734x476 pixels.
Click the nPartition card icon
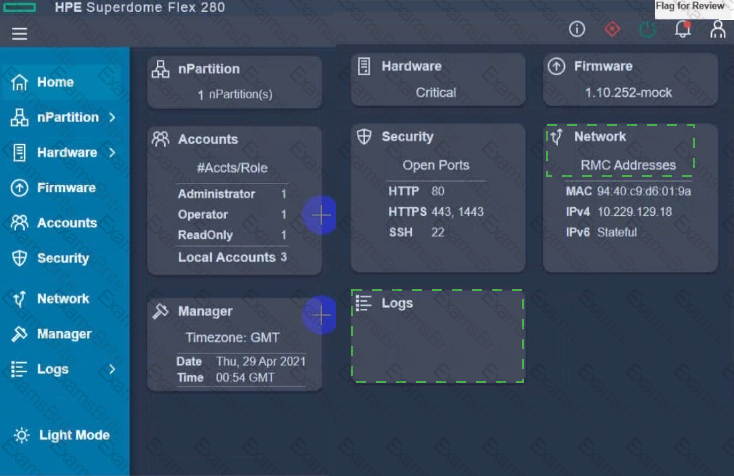[160, 70]
